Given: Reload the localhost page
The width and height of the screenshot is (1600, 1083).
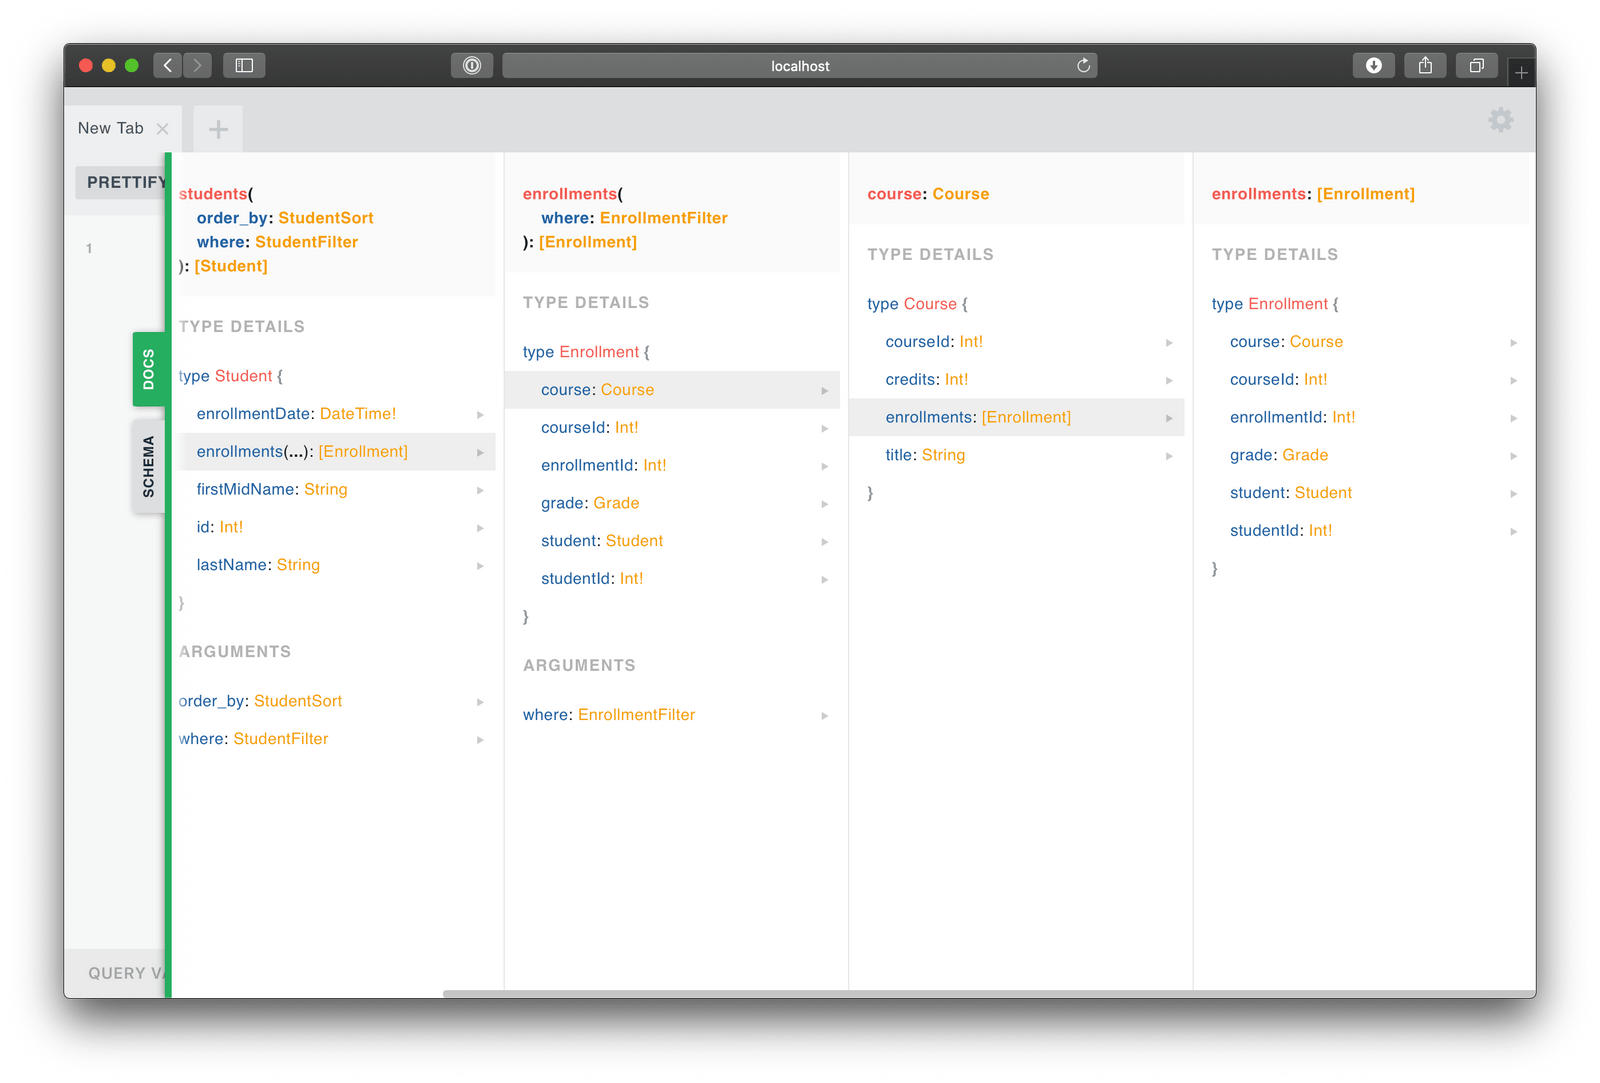Looking at the screenshot, I should pyautogui.click(x=1084, y=65).
